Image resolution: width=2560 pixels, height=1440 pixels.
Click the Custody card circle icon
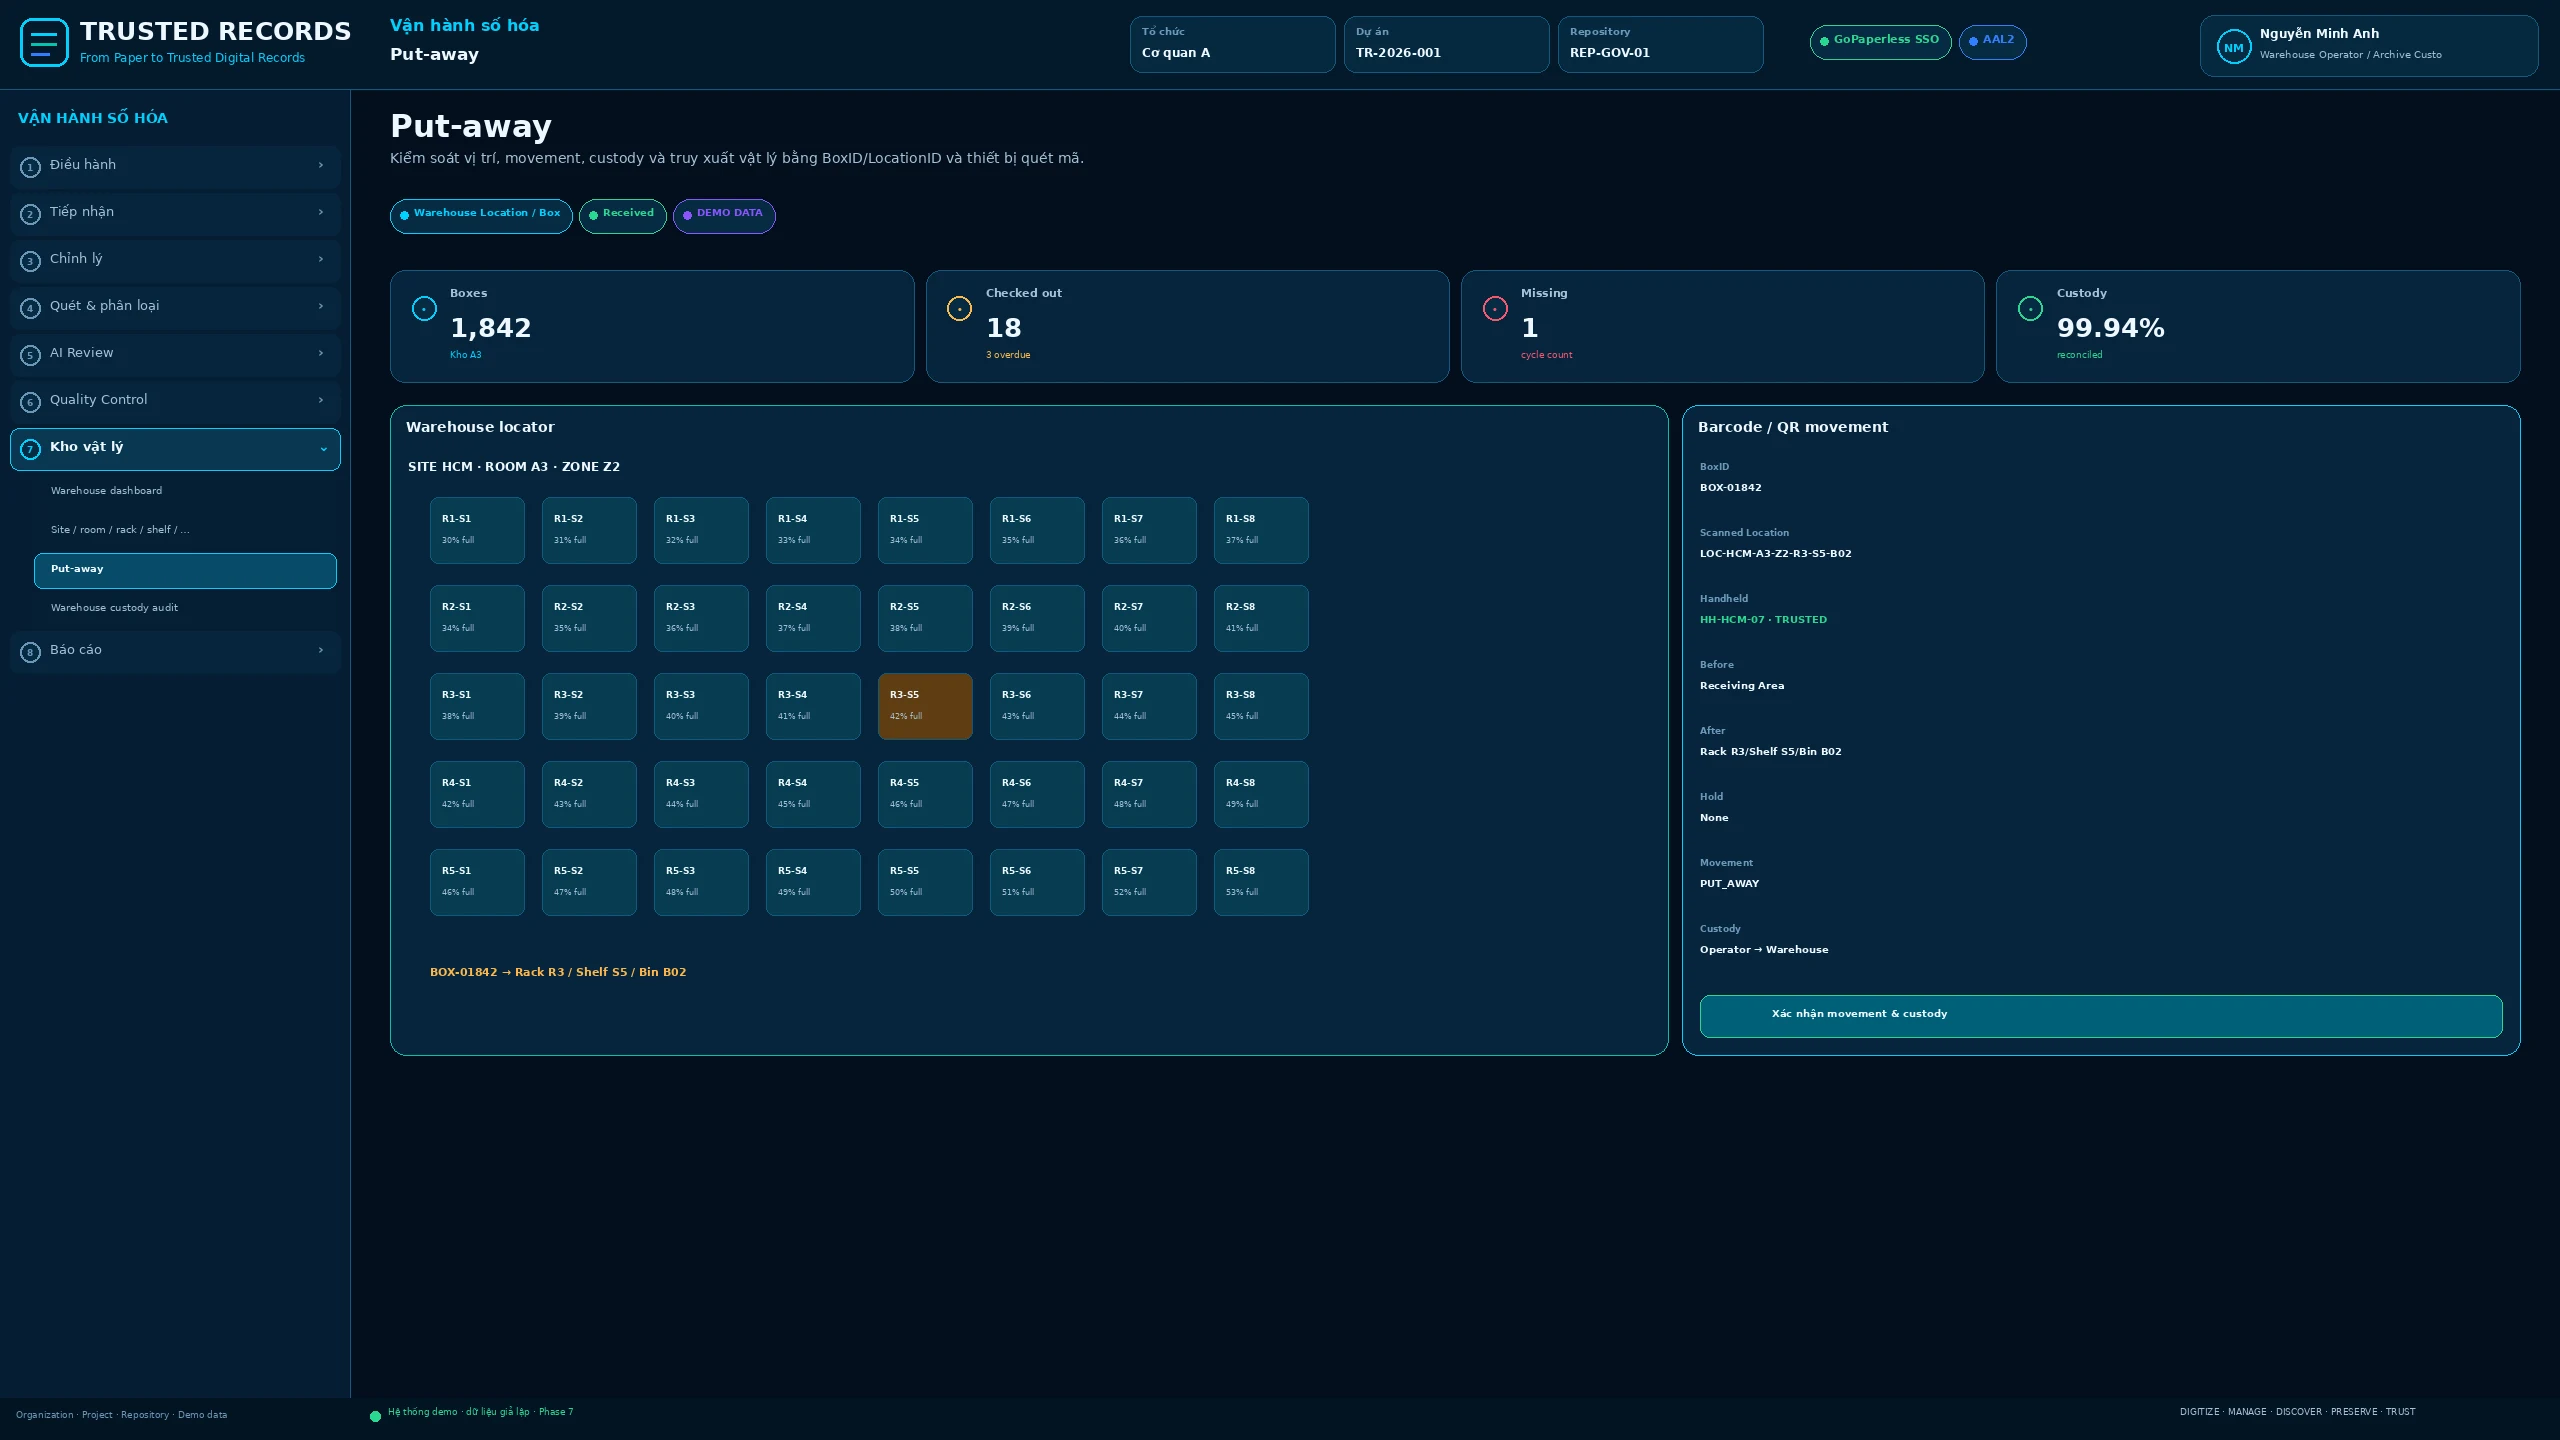pos(2030,308)
